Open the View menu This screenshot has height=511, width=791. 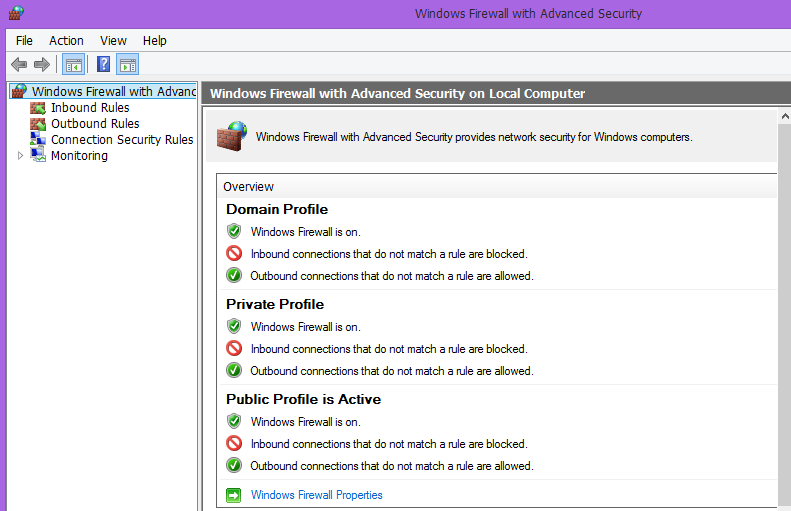(113, 40)
